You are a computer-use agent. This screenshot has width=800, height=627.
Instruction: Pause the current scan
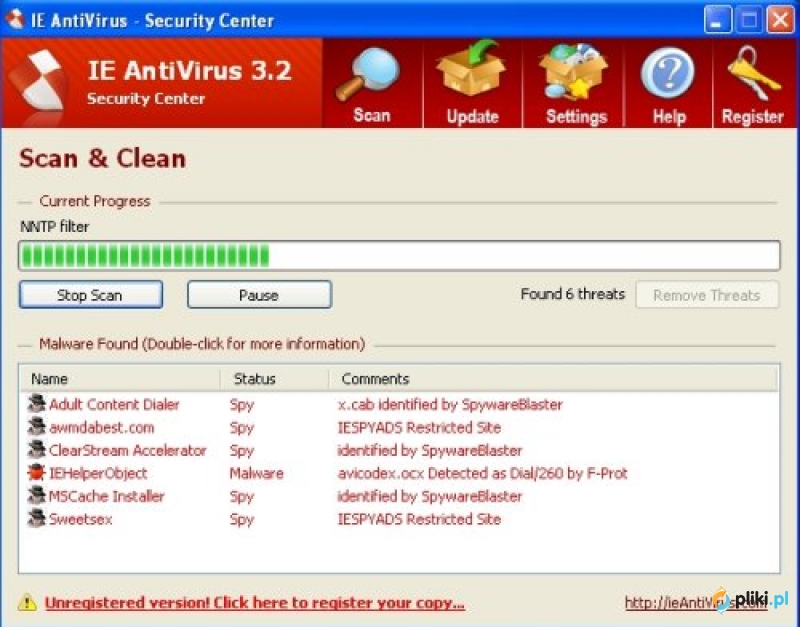(259, 294)
